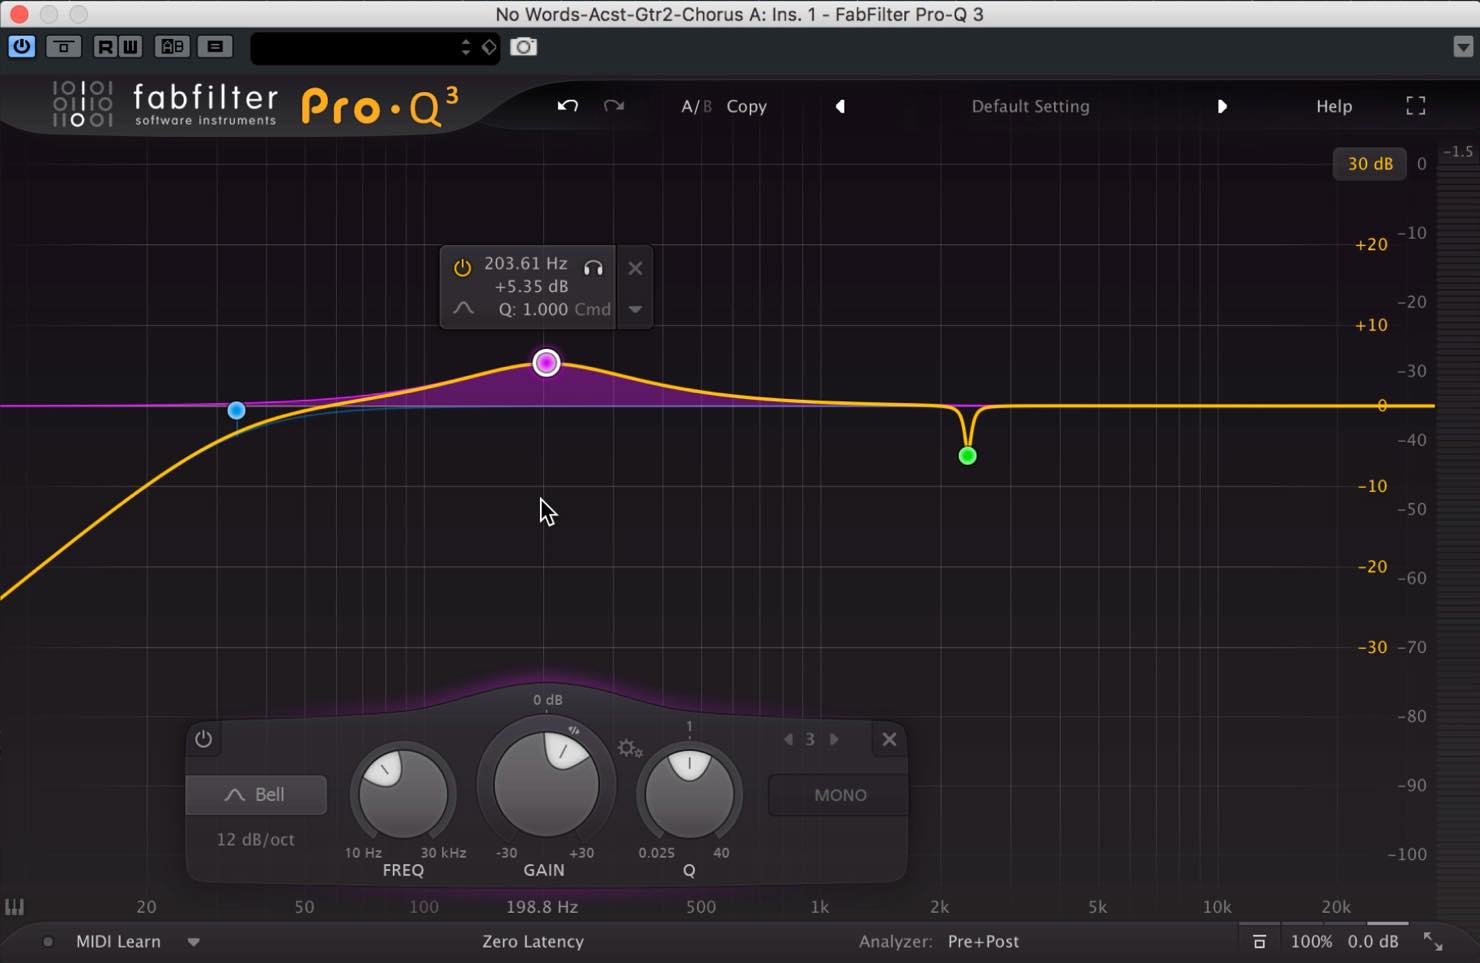Select next band with right arrow near 3
The height and width of the screenshot is (963, 1480).
834,739
